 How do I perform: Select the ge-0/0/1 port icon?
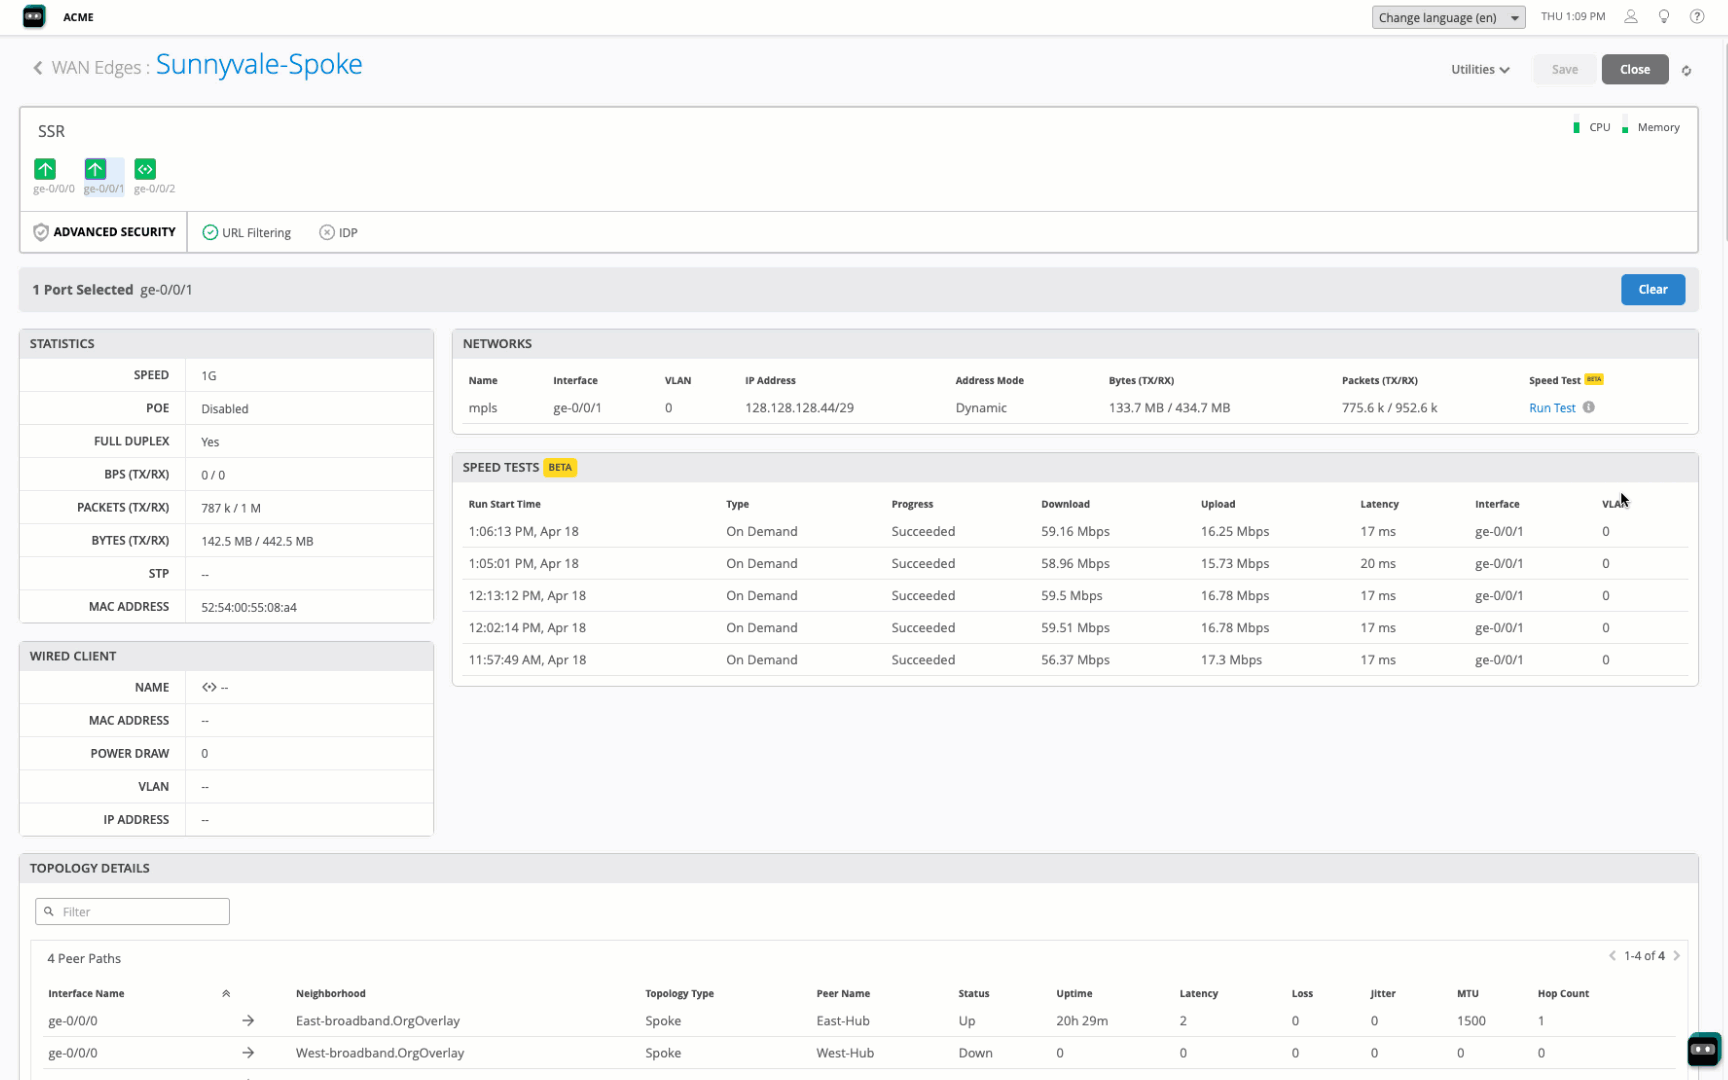pos(95,169)
